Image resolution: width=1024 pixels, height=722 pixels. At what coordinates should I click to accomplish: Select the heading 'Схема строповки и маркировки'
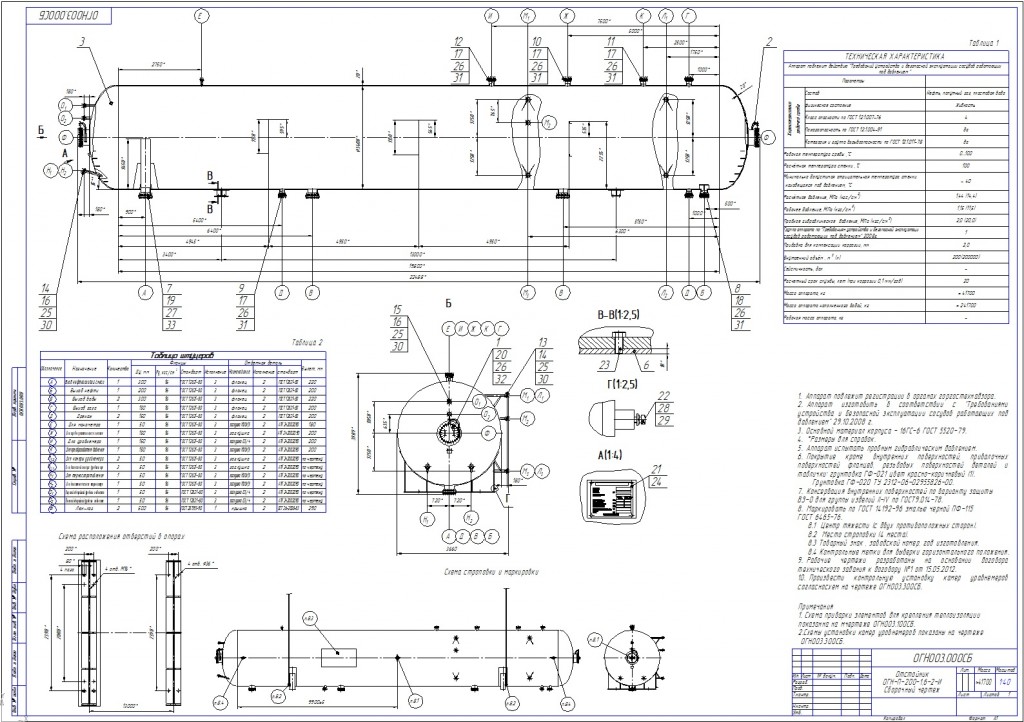coord(492,573)
